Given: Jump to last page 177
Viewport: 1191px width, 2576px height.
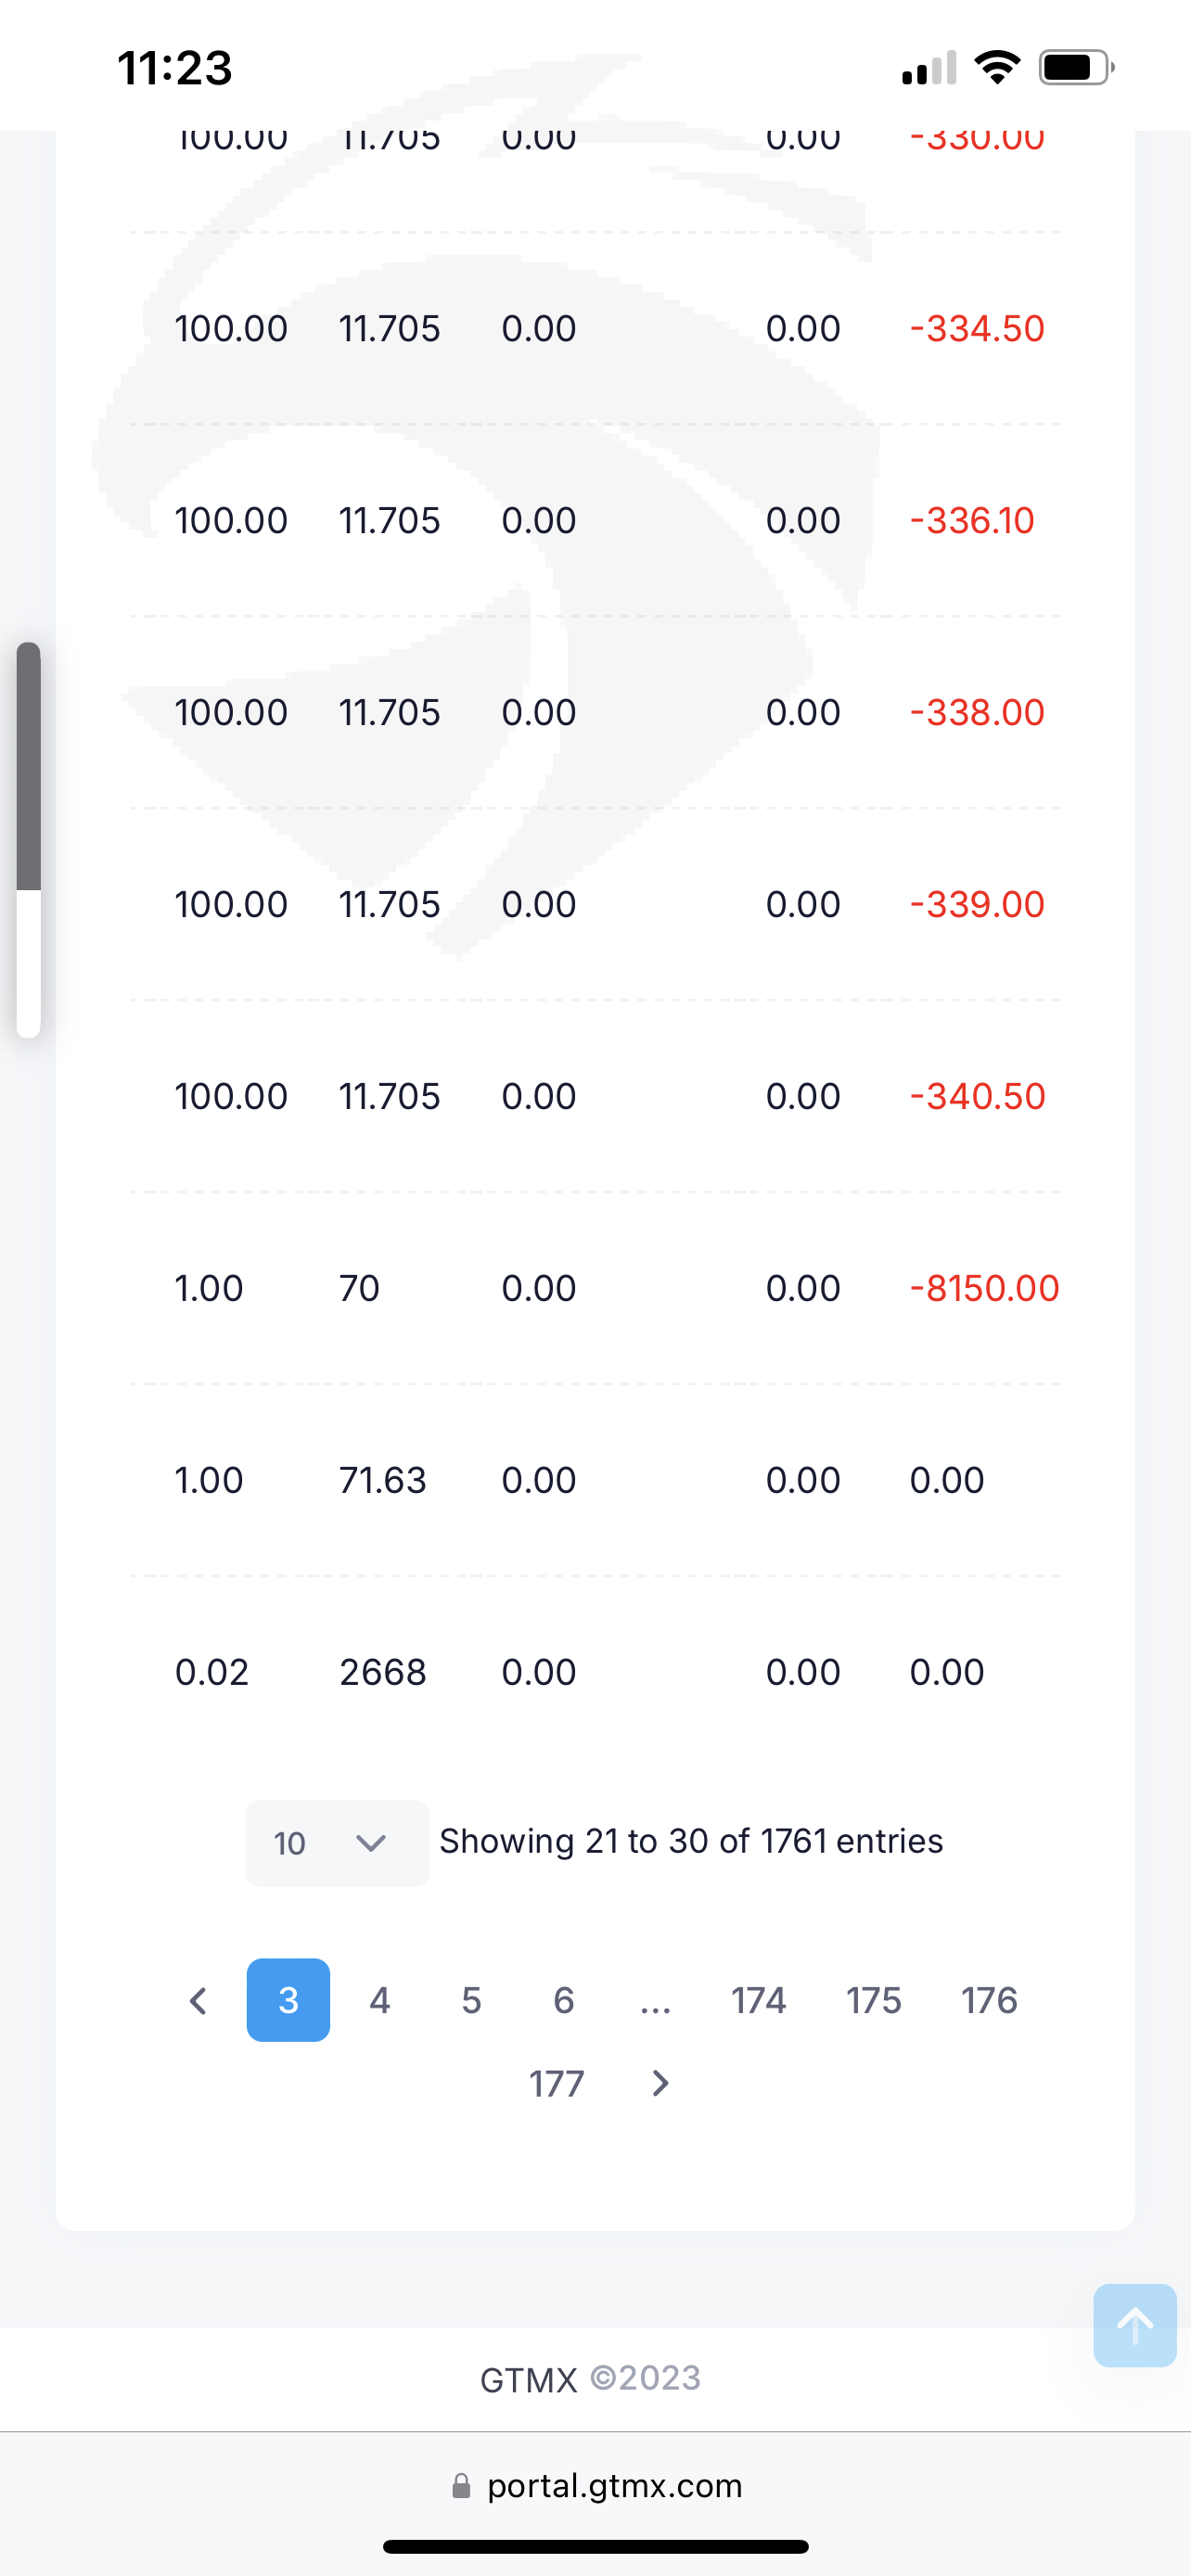Looking at the screenshot, I should click(x=556, y=2083).
